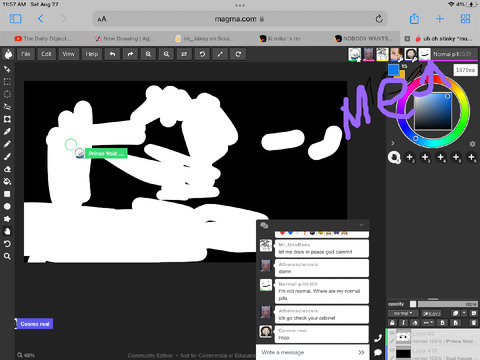Start a voice call with phone icon
Screen dimensions: 480x360
click(x=378, y=338)
